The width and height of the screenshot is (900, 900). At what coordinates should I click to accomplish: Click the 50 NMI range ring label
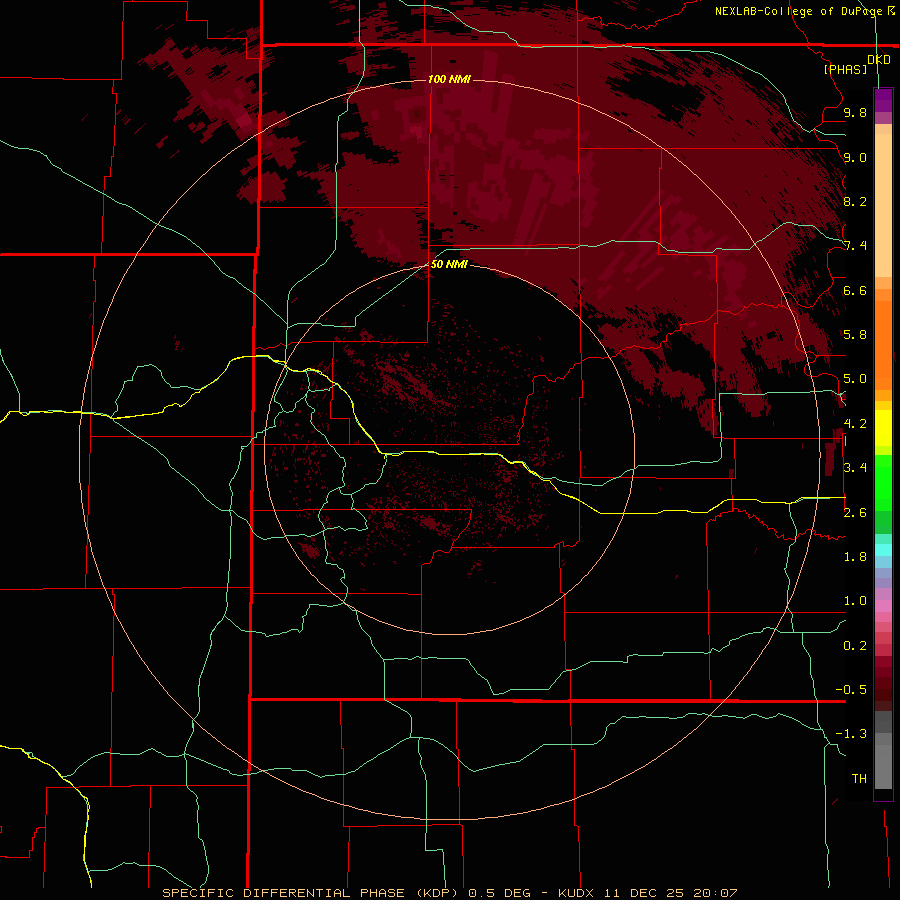click(449, 264)
